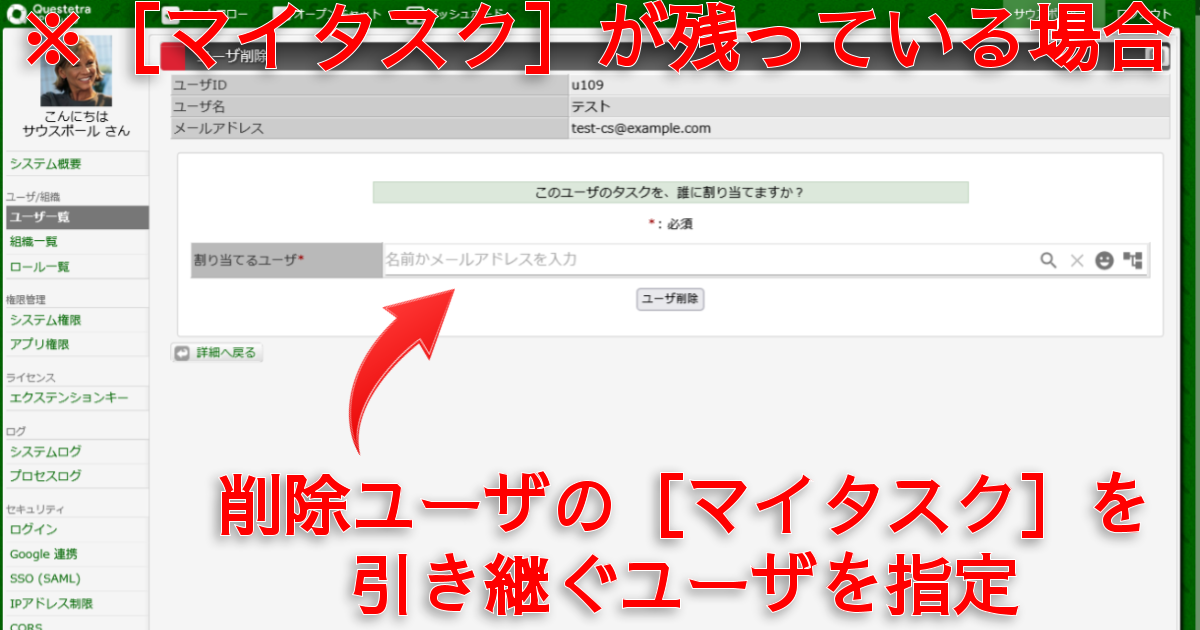Focus the 割り当てるユーザ name input field
The height and width of the screenshot is (630, 1200).
tap(700, 260)
